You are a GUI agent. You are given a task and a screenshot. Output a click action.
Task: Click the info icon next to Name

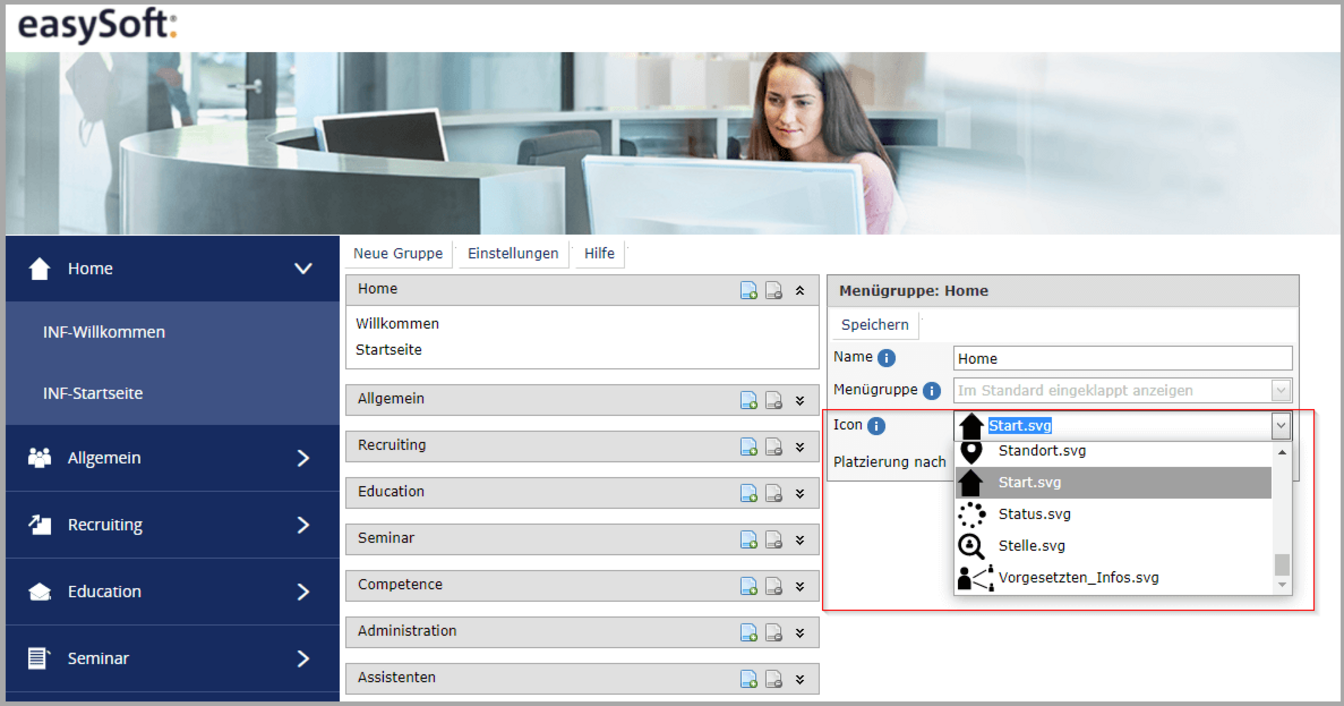[886, 358]
